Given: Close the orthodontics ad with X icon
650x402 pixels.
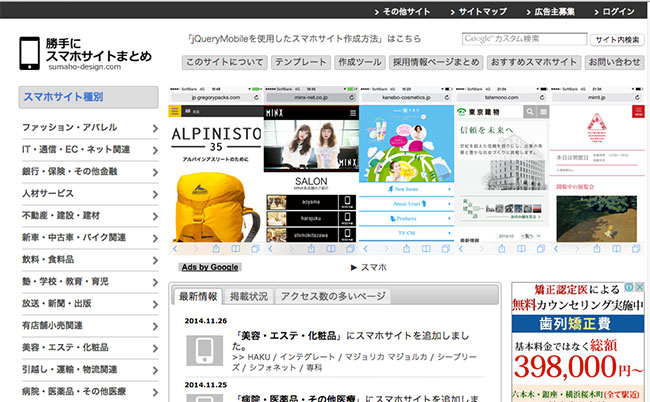Looking at the screenshot, I should click(639, 287).
